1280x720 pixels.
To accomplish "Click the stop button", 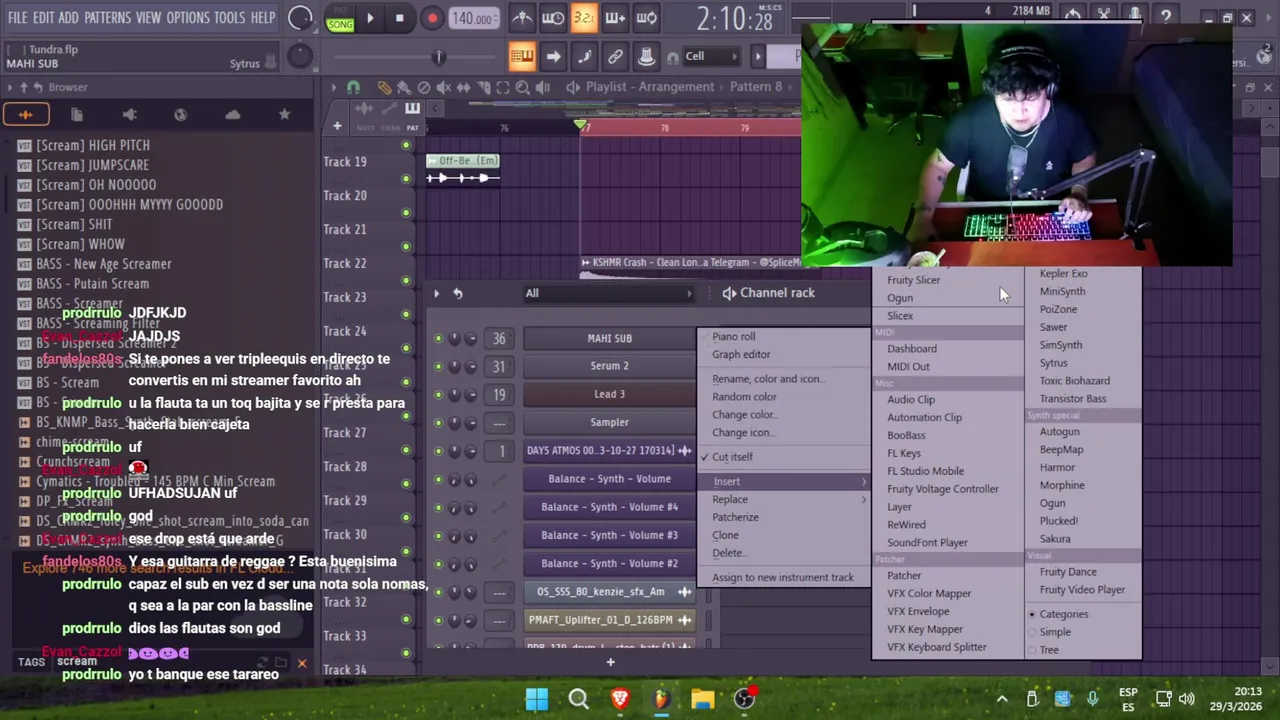I will tap(399, 18).
